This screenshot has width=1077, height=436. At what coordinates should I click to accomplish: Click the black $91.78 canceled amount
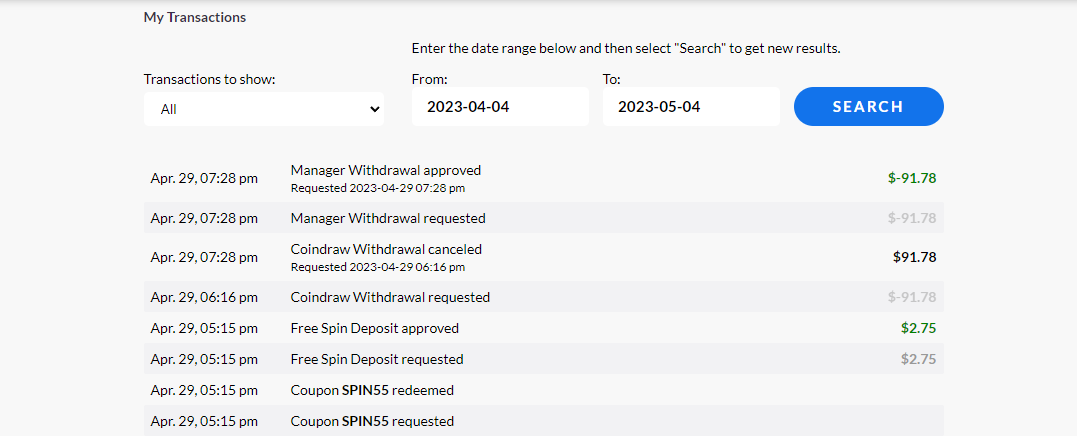[x=914, y=257]
